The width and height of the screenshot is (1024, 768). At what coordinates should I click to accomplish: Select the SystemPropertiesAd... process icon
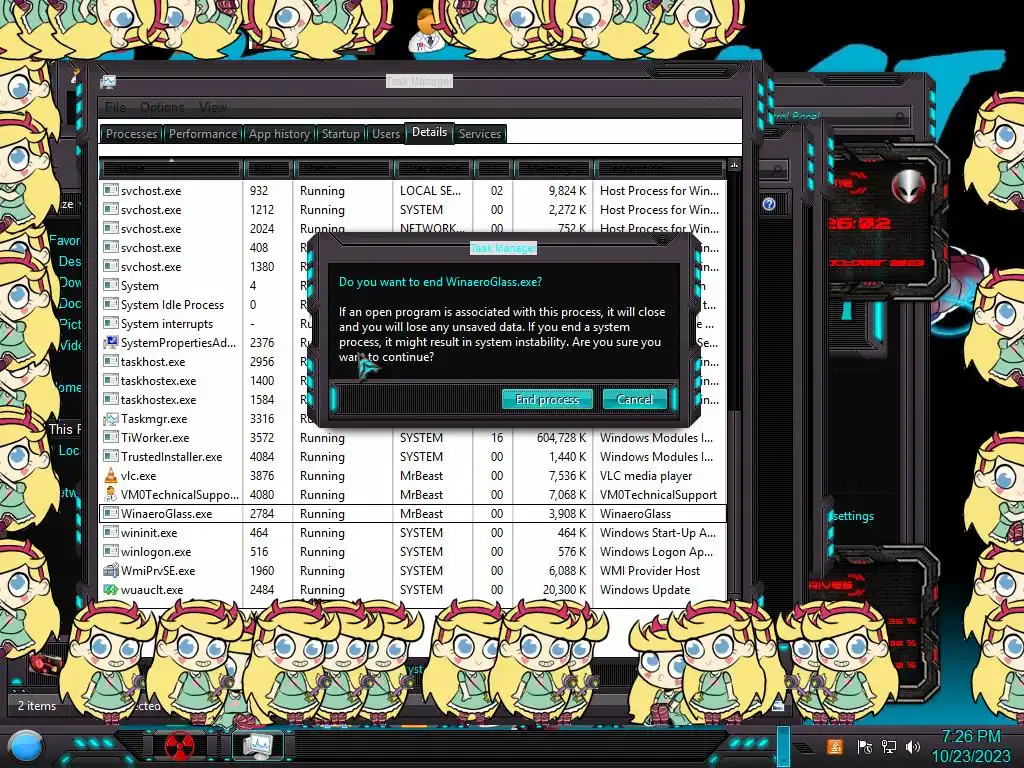[x=111, y=342]
